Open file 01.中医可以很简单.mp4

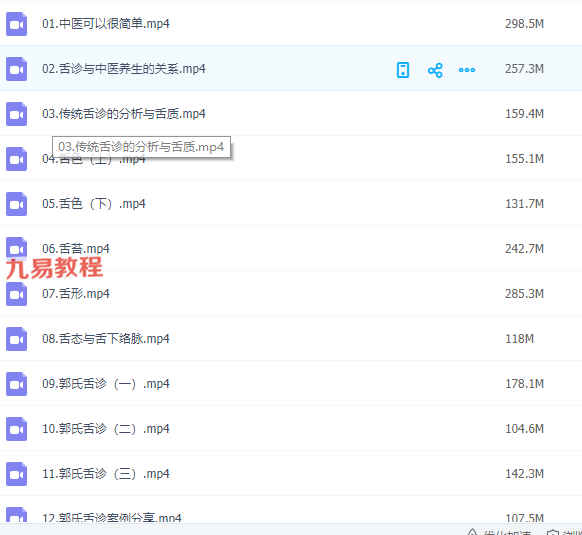click(106, 24)
